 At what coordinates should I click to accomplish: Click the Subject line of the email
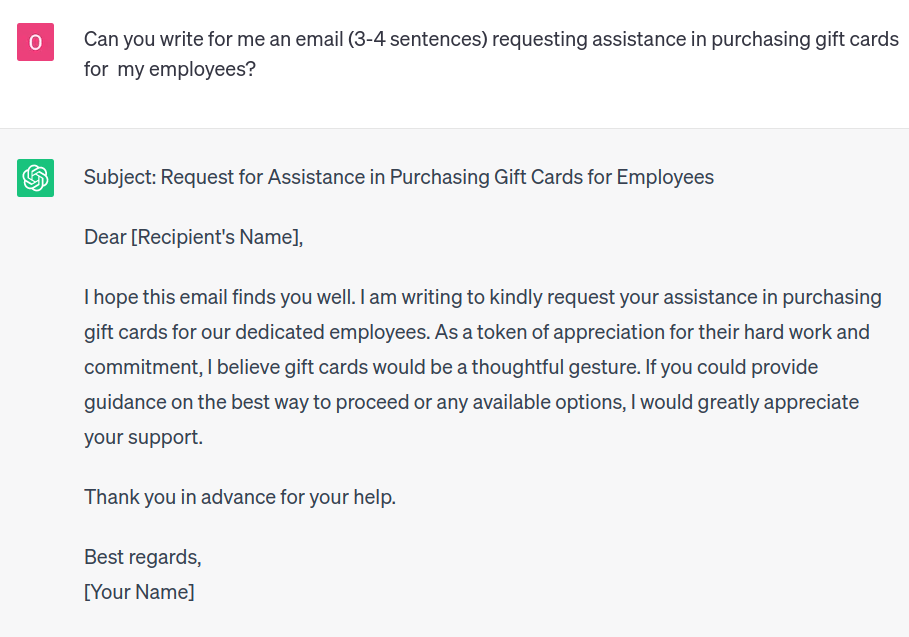pyautogui.click(x=398, y=178)
